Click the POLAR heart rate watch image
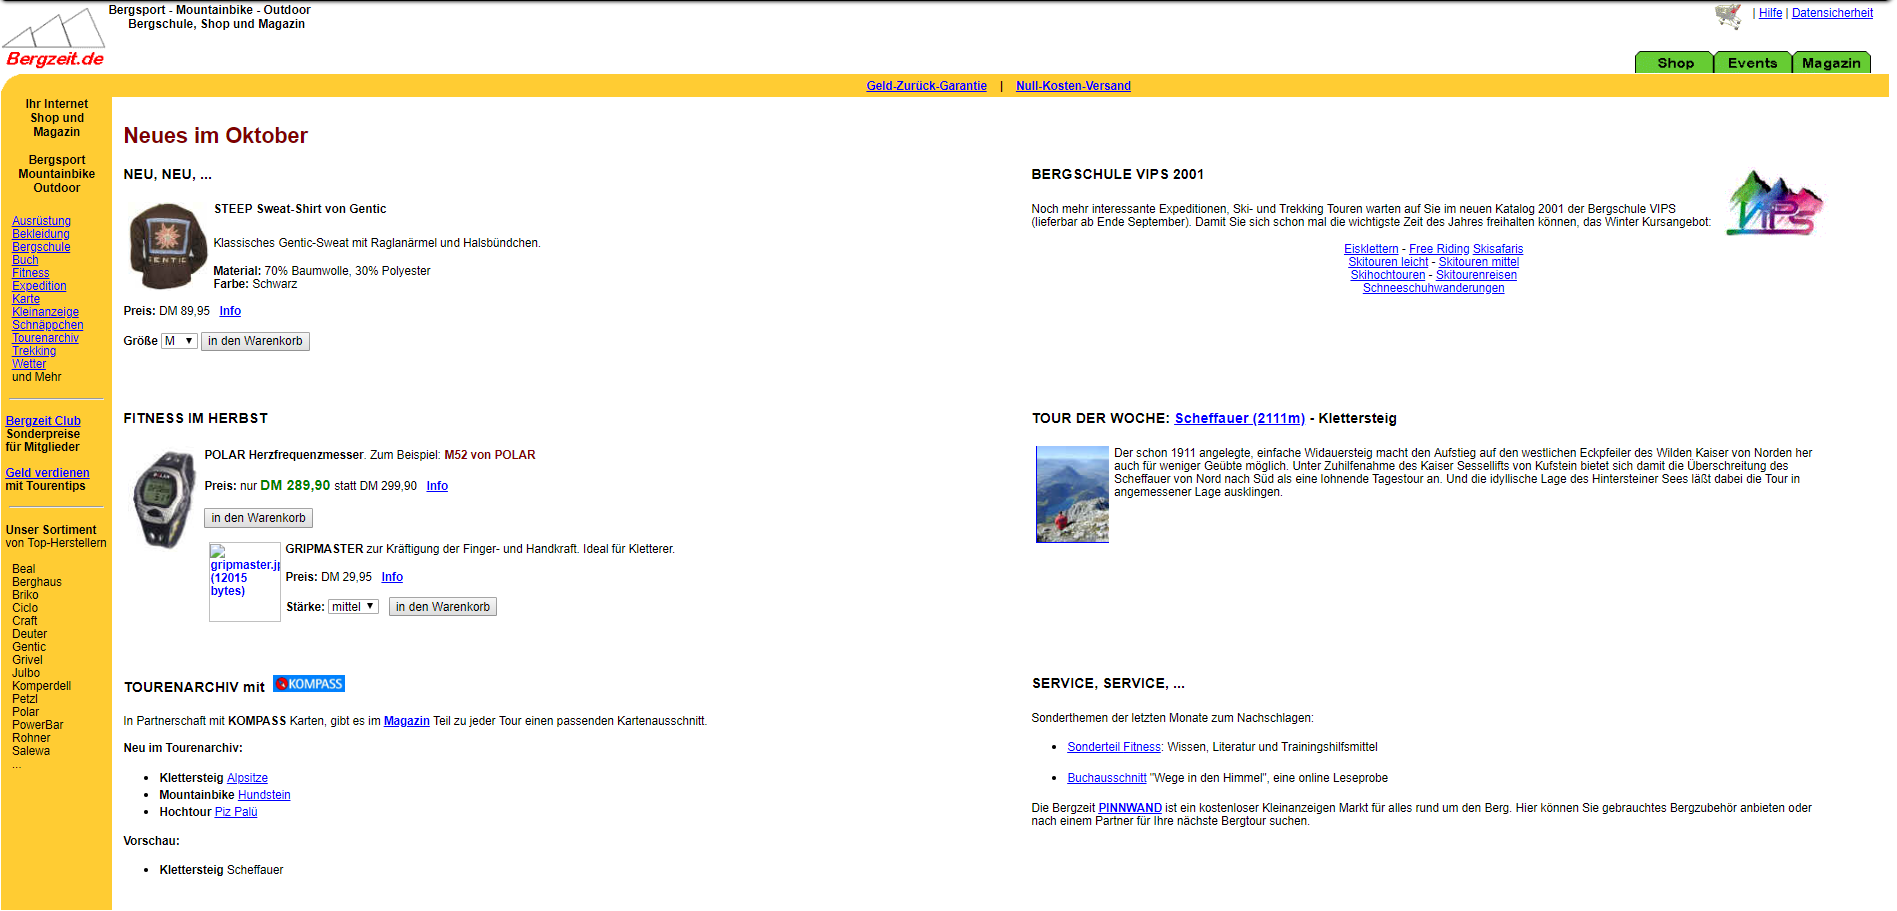This screenshot has height=911, width=1897. (164, 498)
